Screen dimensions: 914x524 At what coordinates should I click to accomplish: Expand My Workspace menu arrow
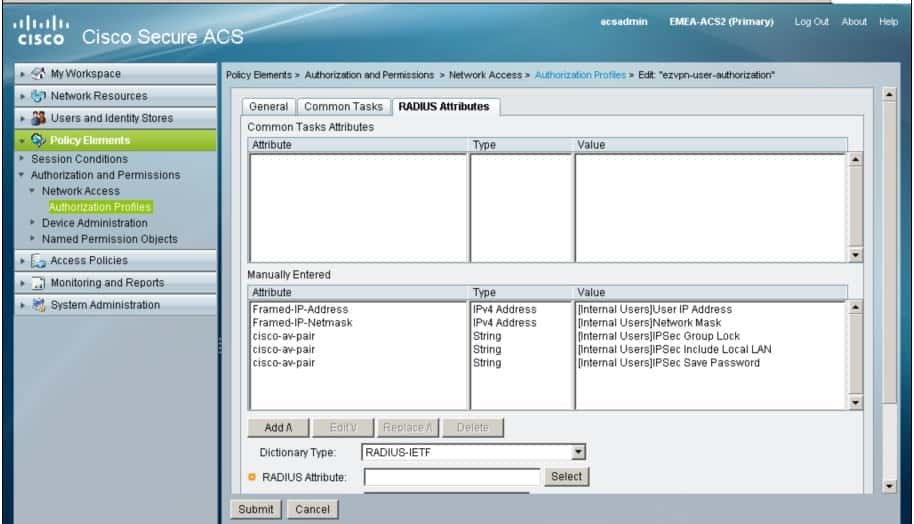click(22, 74)
